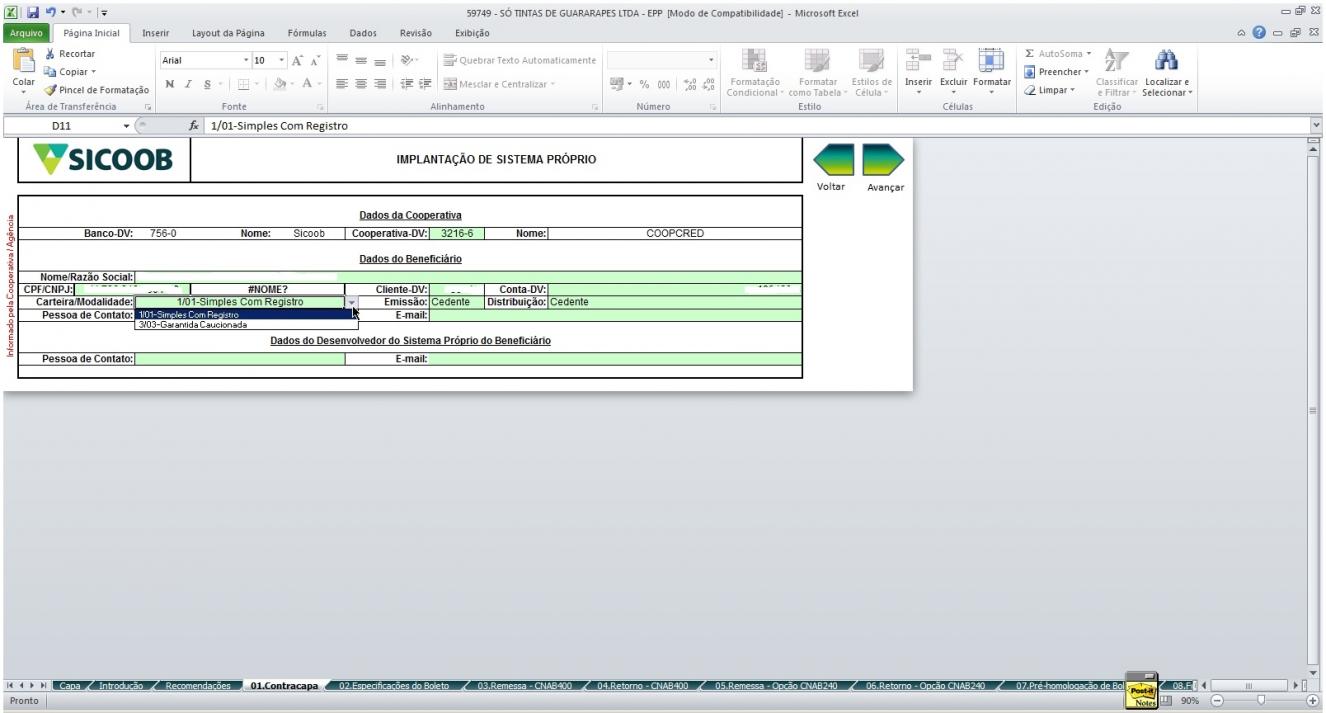Click the AutoSoma button
1326x713 pixels.
click(1058, 54)
